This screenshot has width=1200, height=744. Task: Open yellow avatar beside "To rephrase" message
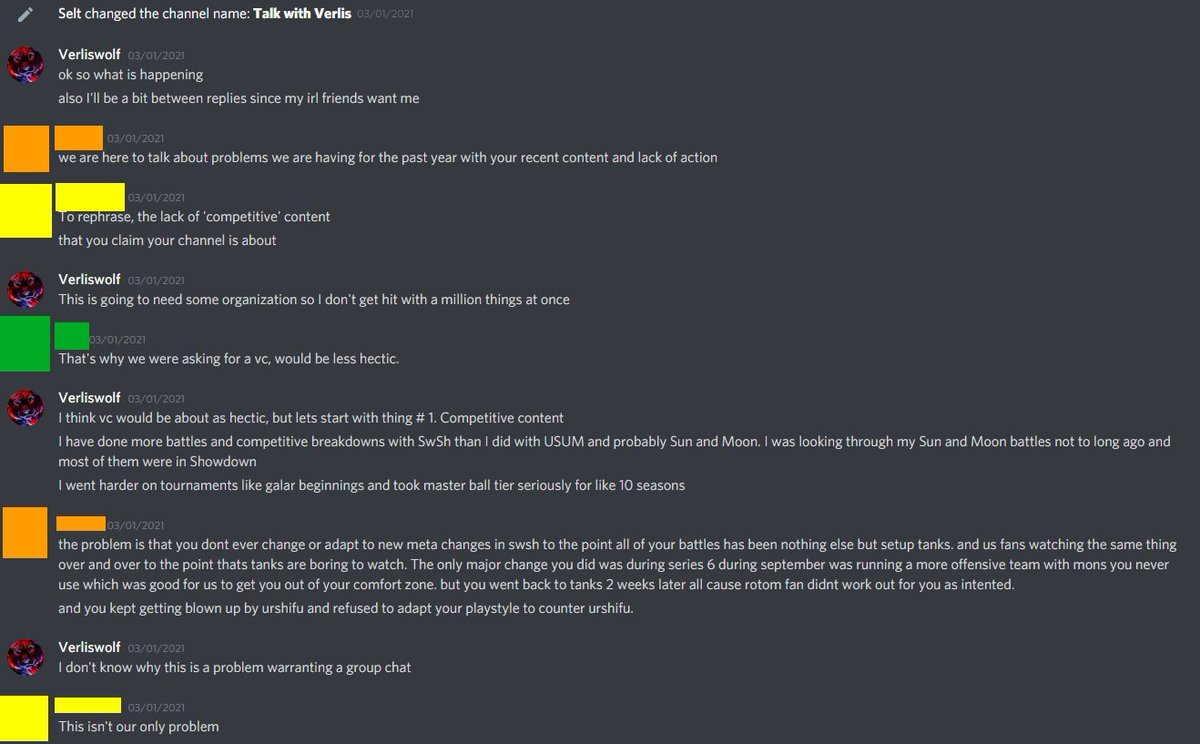[26, 210]
